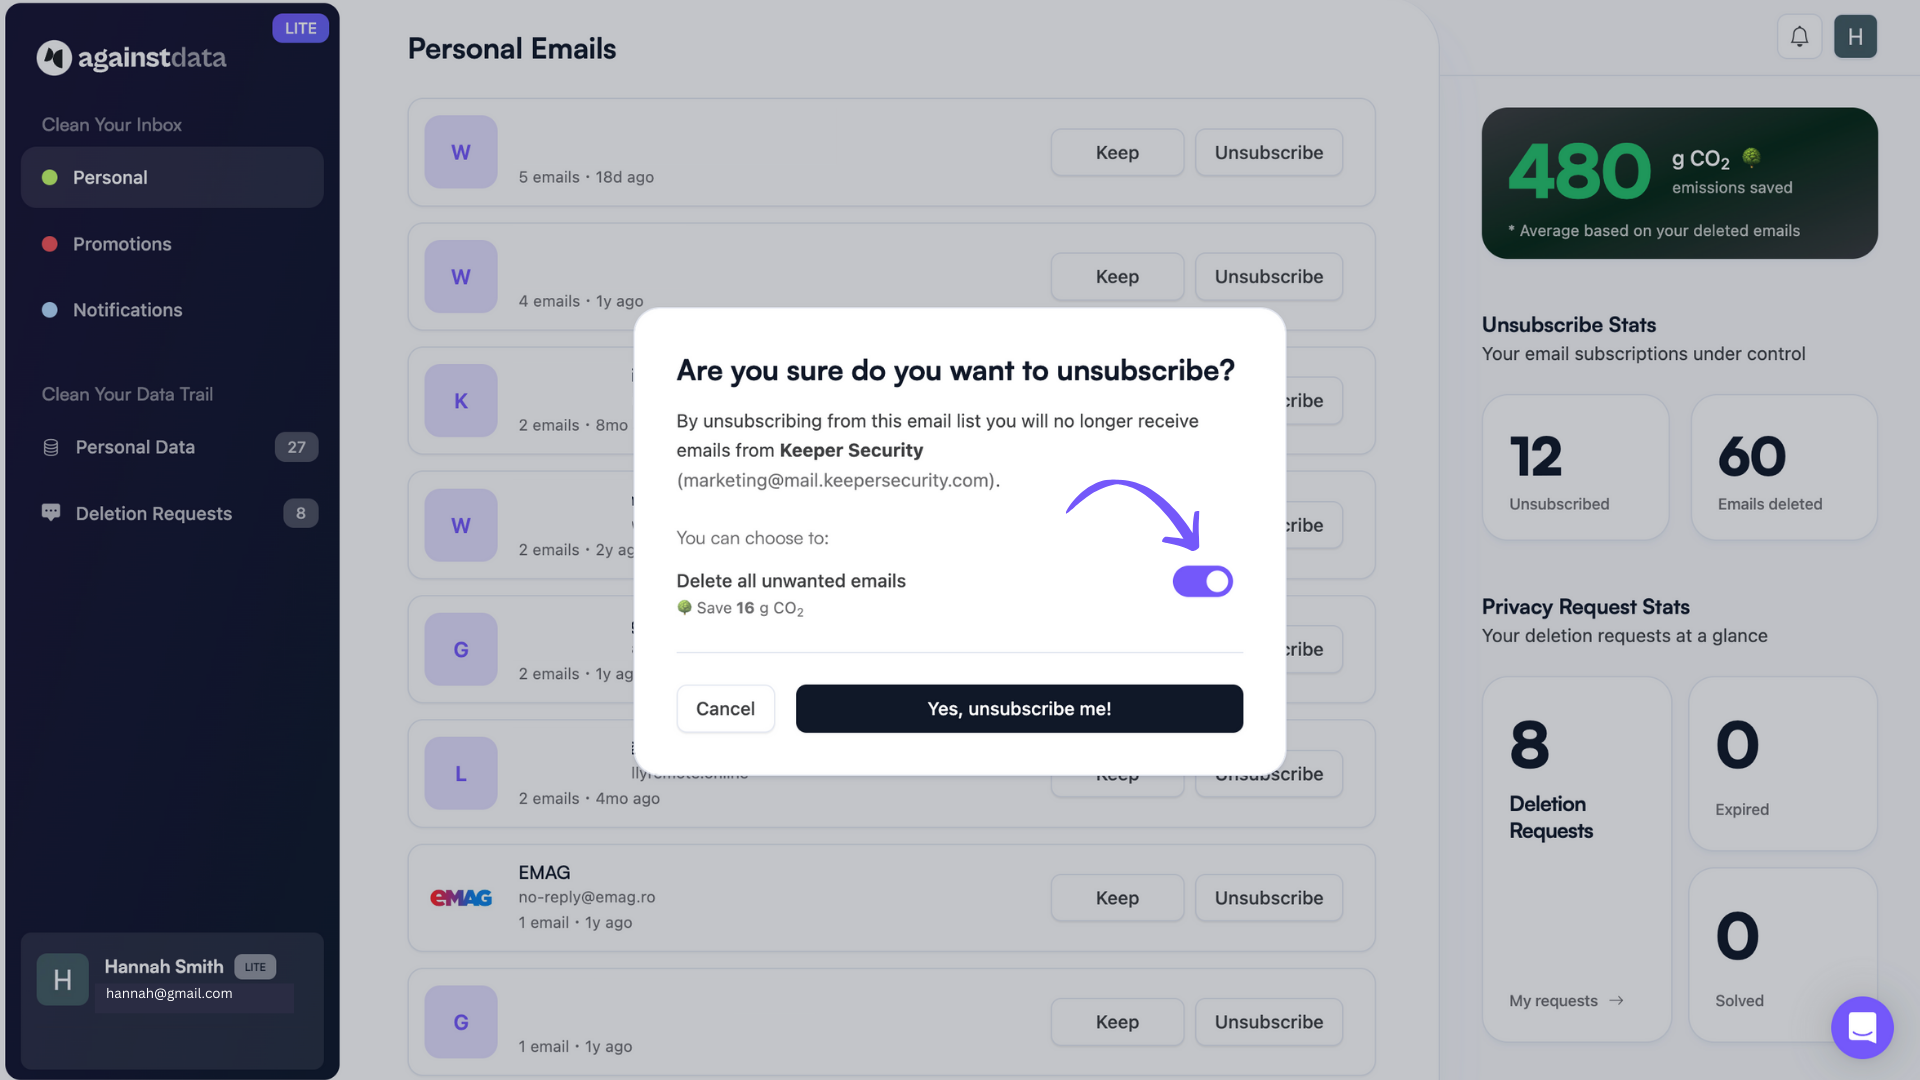Keep the EMAG email subscription
The width and height of the screenshot is (1920, 1080).
[x=1117, y=898]
